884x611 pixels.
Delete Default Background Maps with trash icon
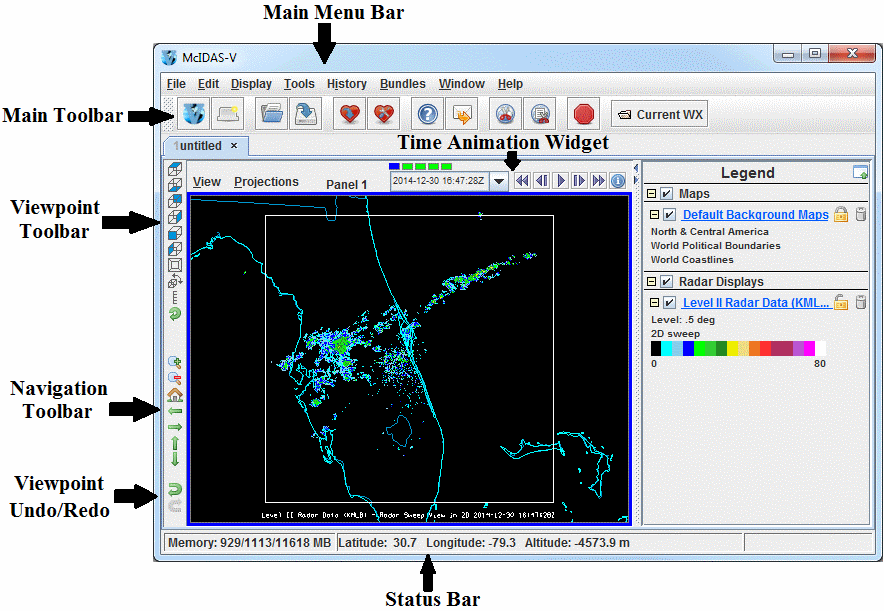coord(860,214)
